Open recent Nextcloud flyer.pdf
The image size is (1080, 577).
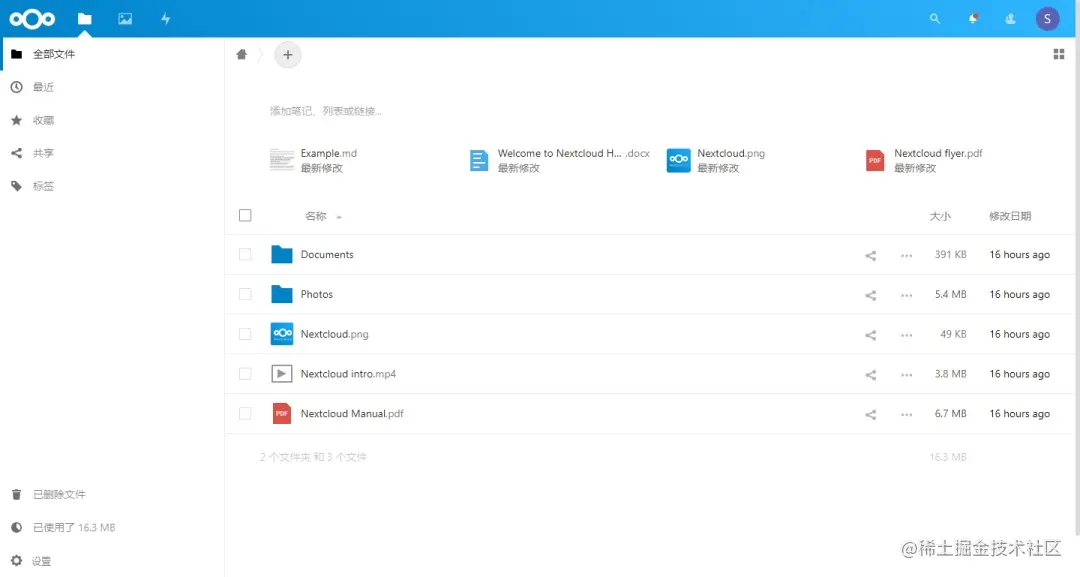coord(938,154)
